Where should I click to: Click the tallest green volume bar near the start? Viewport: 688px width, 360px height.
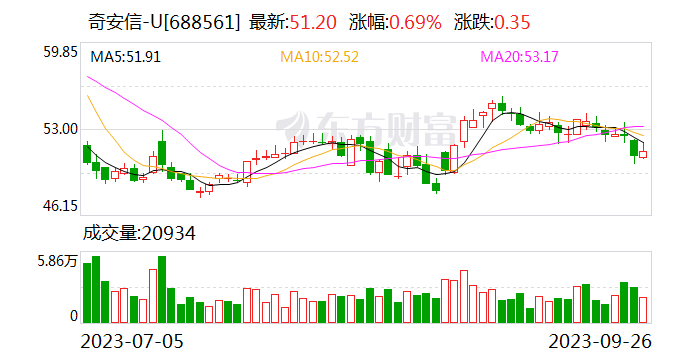(96, 290)
